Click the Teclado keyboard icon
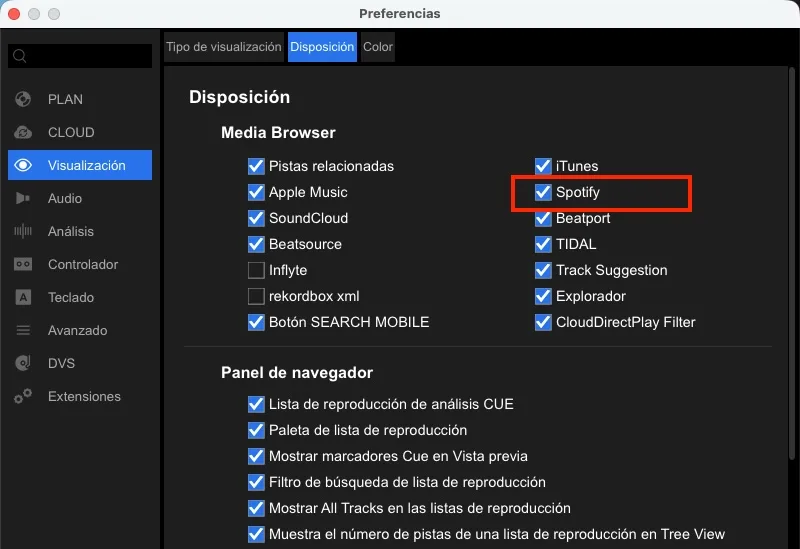Image resolution: width=800 pixels, height=549 pixels. tap(23, 297)
